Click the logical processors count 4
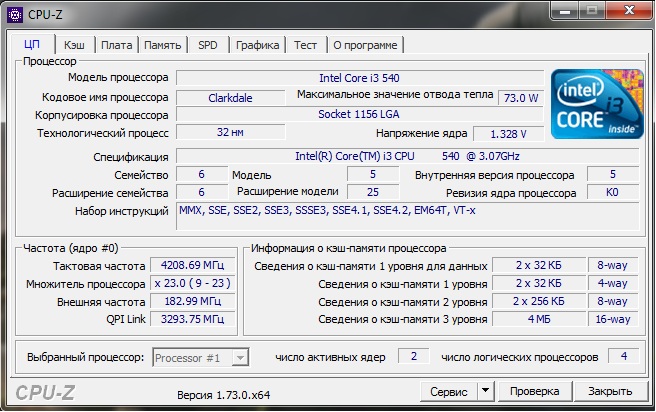The width and height of the screenshot is (656, 412). (623, 356)
